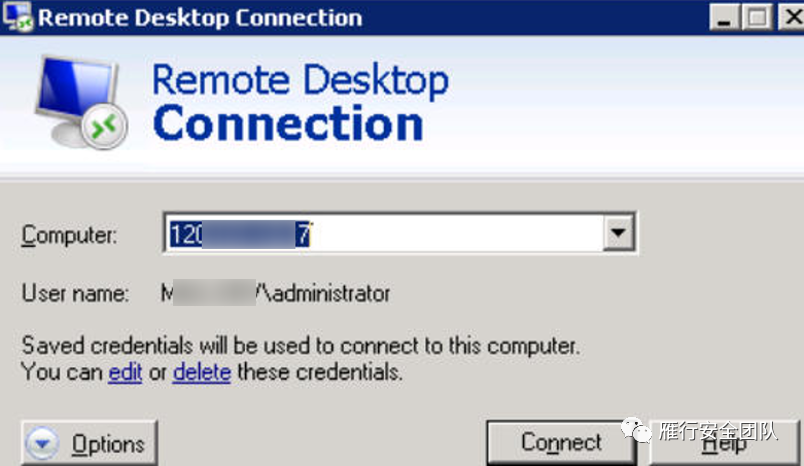The height and width of the screenshot is (466, 804).
Task: Click the window title bar text
Action: click(x=200, y=17)
